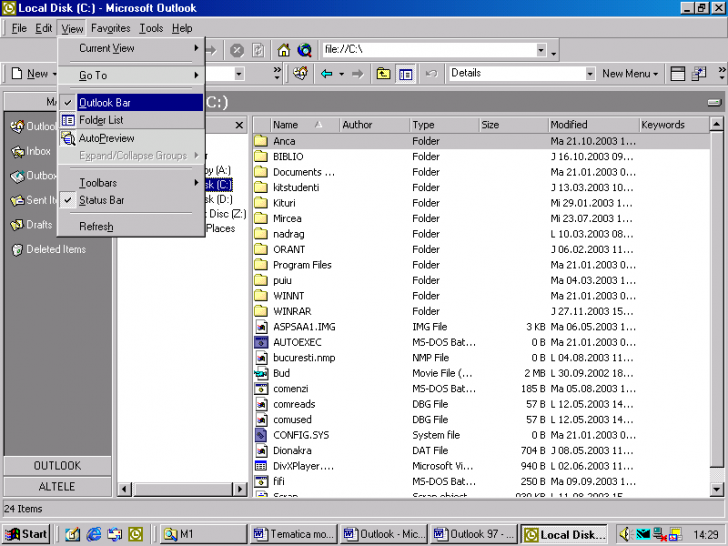Toggle AutoPreview in View menu

[131, 138]
